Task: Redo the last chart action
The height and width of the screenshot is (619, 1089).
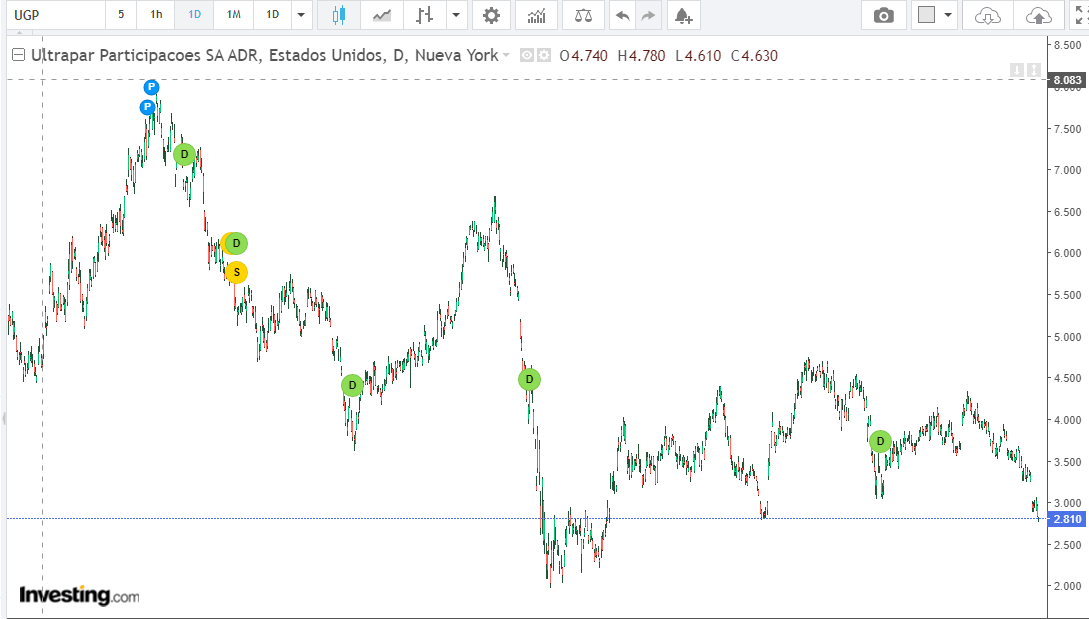Action: click(x=648, y=15)
